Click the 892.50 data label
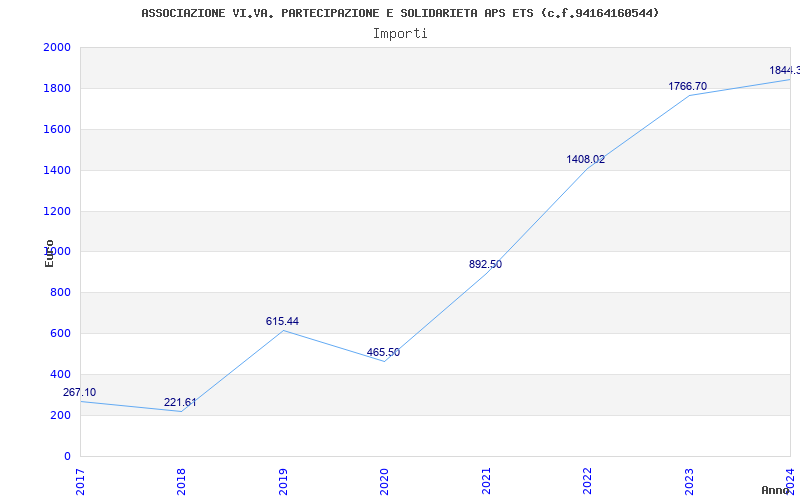The width and height of the screenshot is (800, 500). pyautogui.click(x=485, y=265)
